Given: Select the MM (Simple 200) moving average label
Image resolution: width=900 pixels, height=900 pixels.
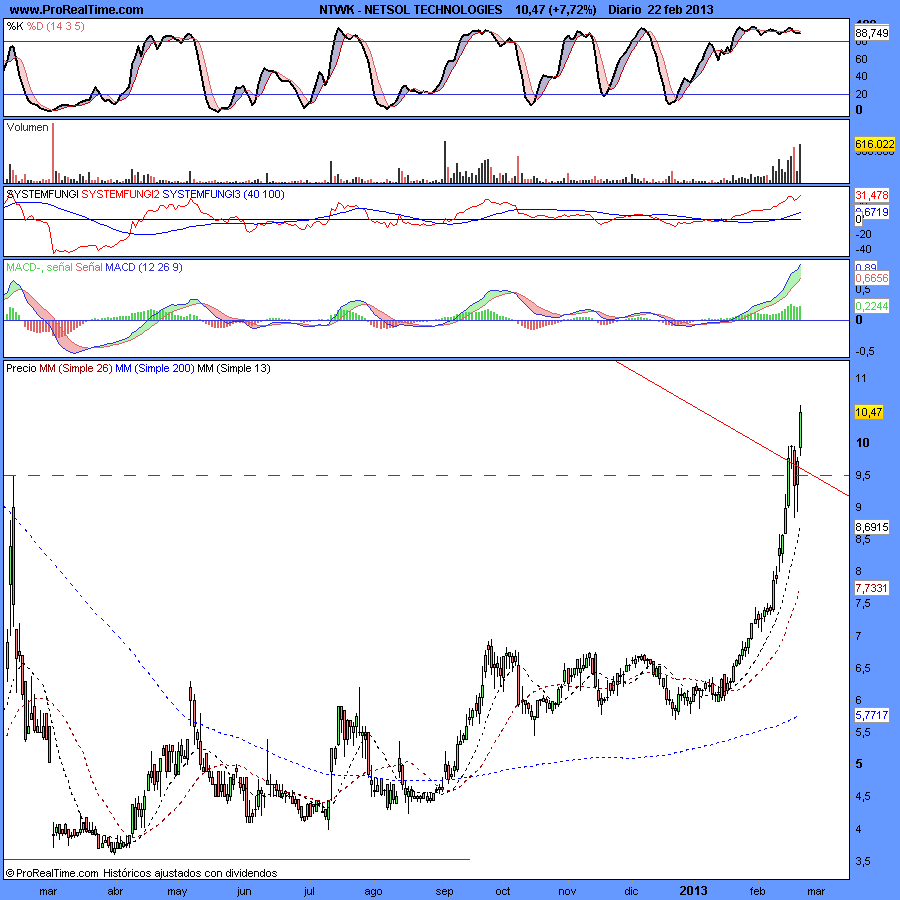Looking at the screenshot, I should pyautogui.click(x=155, y=368).
